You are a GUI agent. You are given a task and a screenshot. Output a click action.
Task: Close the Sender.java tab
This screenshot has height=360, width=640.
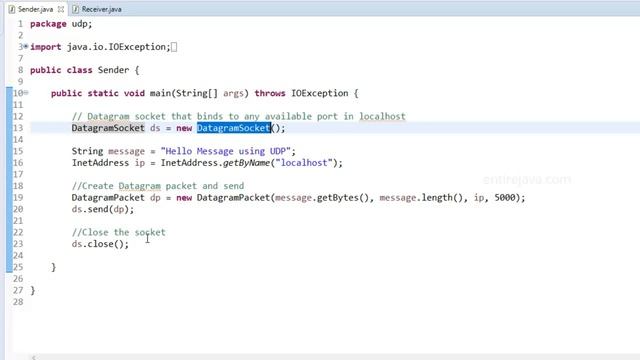pos(61,9)
